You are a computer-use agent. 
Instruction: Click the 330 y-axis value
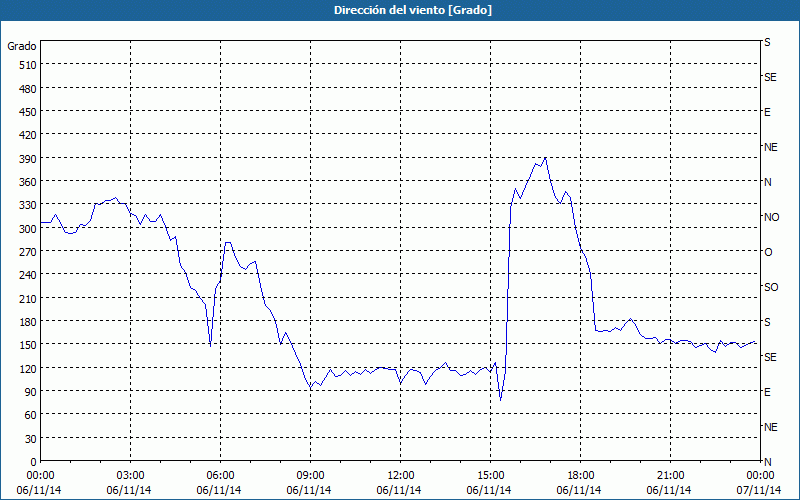[x=29, y=205]
